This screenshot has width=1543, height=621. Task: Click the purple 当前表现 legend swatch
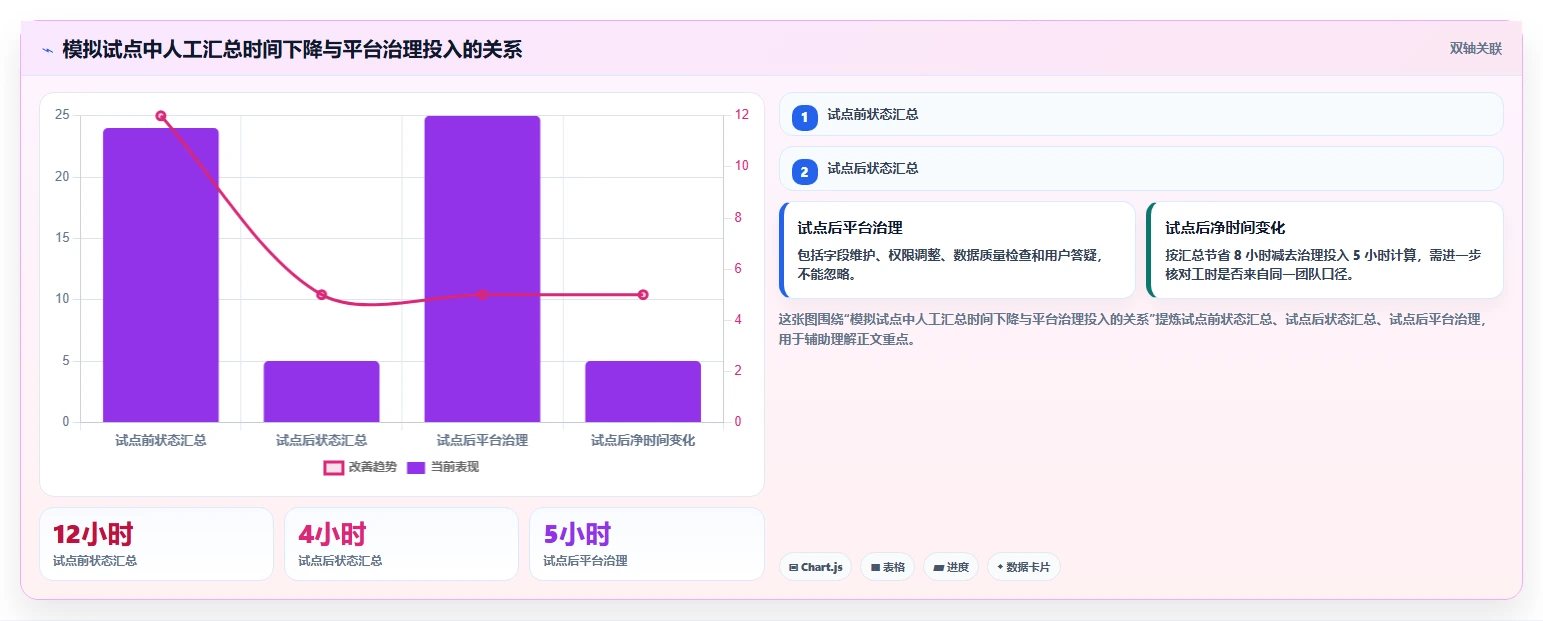coord(416,467)
